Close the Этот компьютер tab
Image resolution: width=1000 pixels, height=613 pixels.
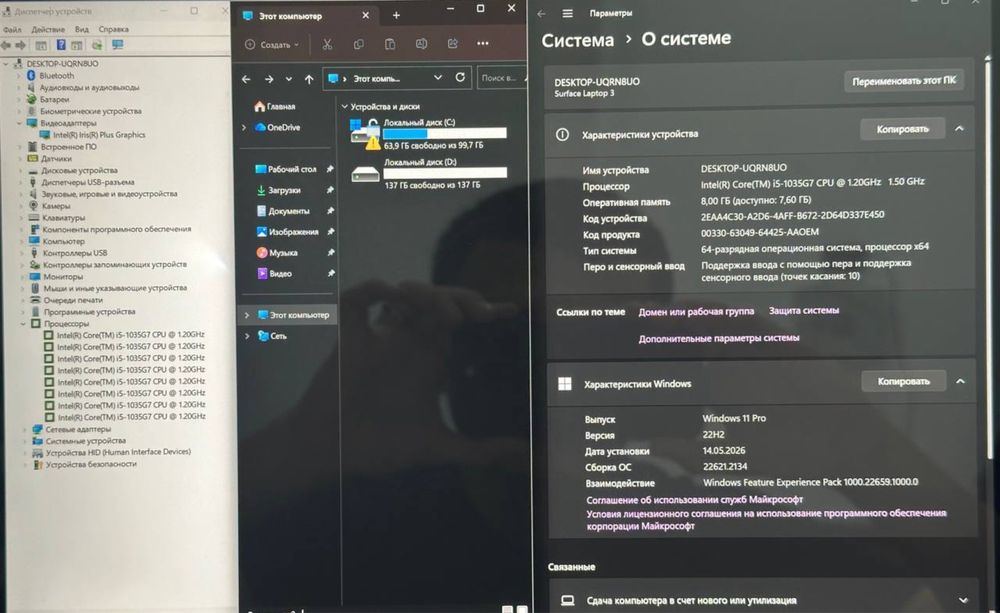click(x=365, y=15)
